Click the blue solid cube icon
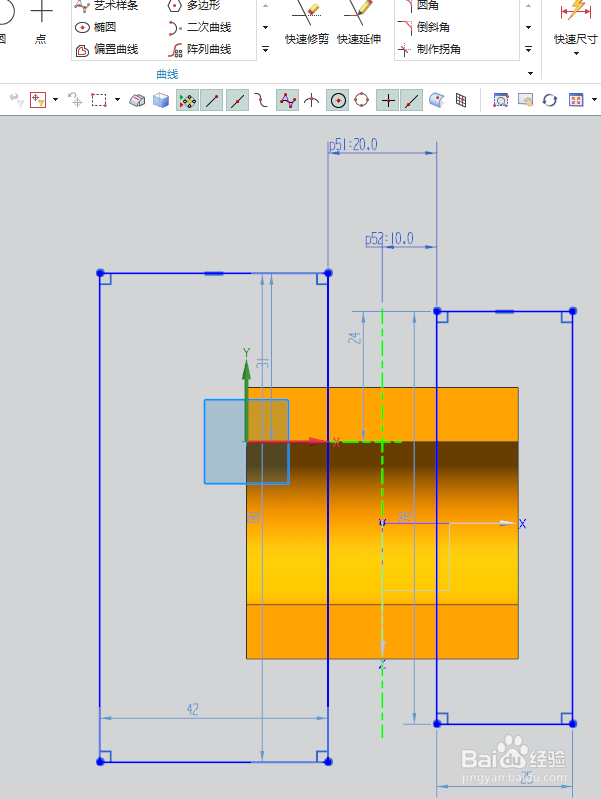 [161, 100]
